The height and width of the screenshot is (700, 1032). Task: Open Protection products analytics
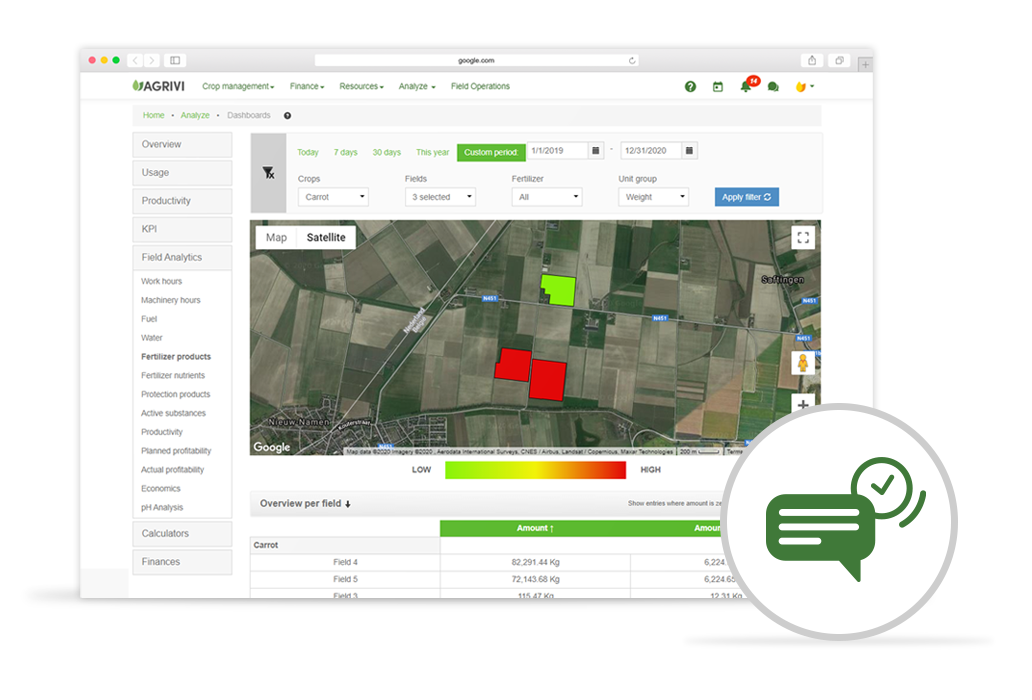175,395
